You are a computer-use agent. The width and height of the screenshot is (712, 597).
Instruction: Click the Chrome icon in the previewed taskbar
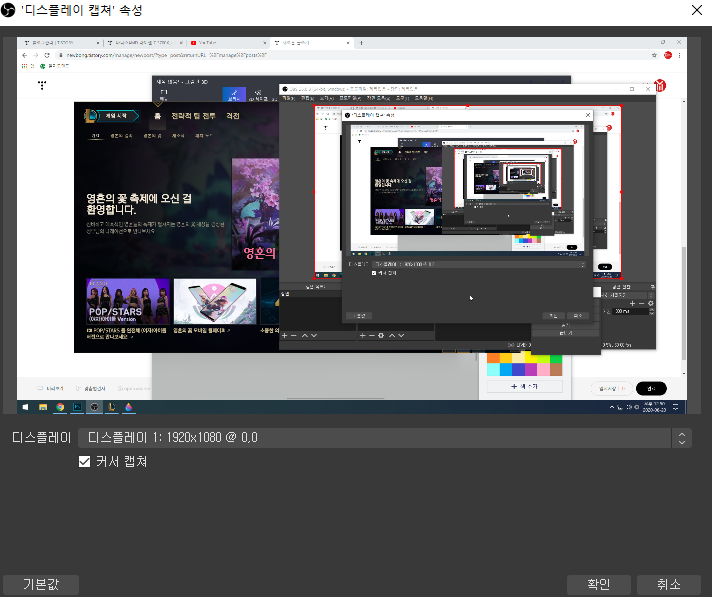click(x=60, y=407)
